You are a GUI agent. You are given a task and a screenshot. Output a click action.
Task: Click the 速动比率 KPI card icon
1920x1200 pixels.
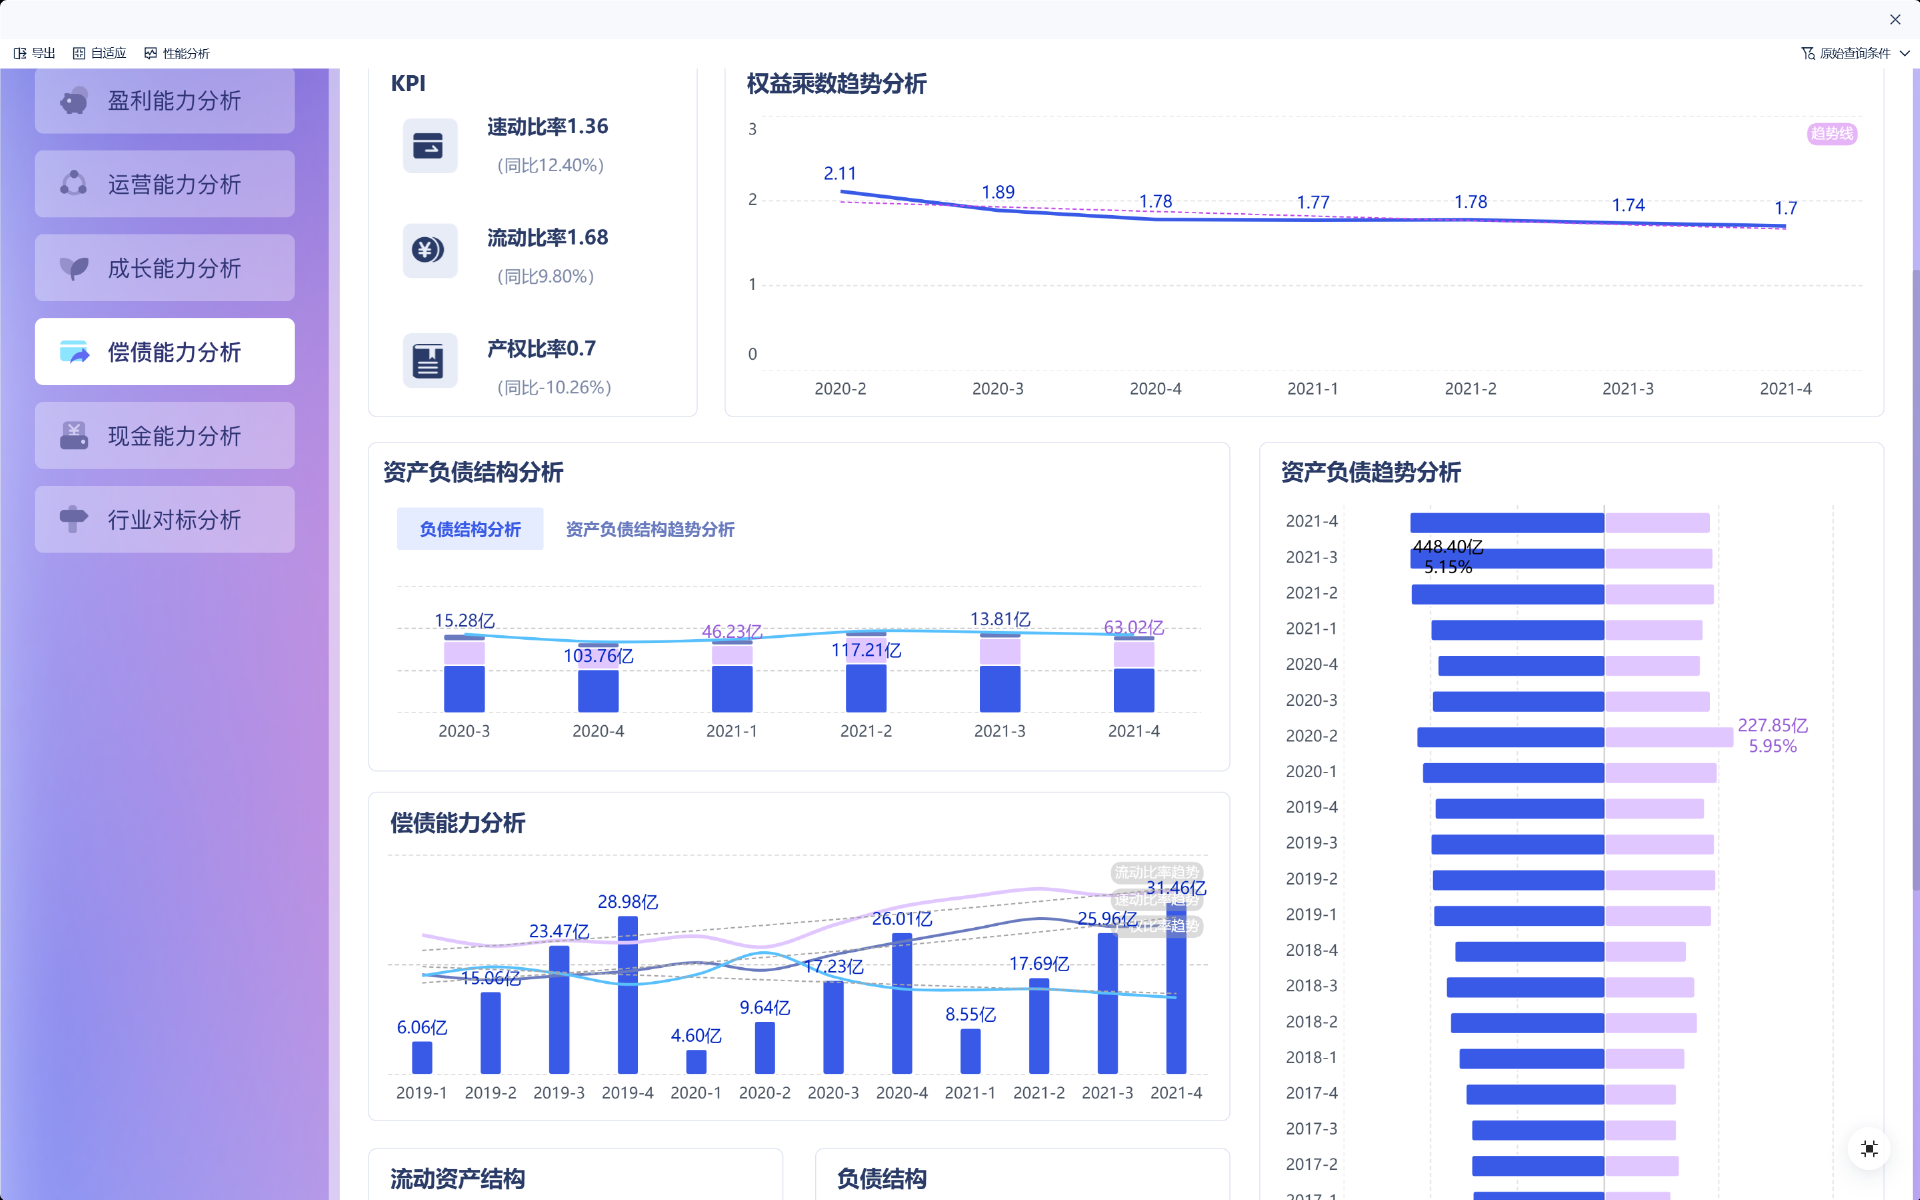[429, 146]
